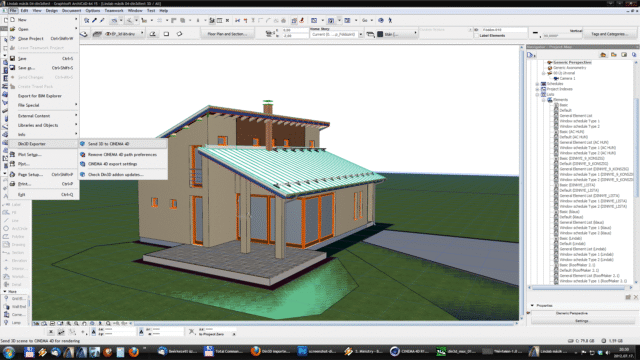Click the Publisher Sets icon in Navigator
640x360 pixels.
[634, 55]
